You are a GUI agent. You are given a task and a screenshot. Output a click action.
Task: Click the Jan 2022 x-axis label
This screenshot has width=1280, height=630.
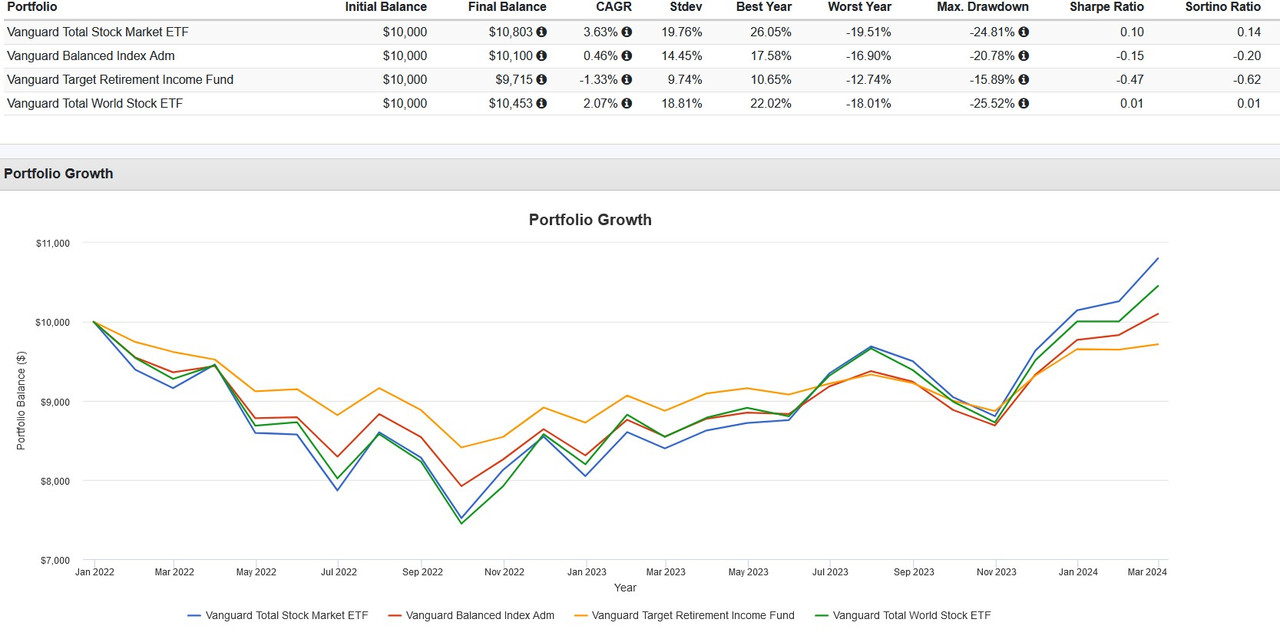(93, 572)
